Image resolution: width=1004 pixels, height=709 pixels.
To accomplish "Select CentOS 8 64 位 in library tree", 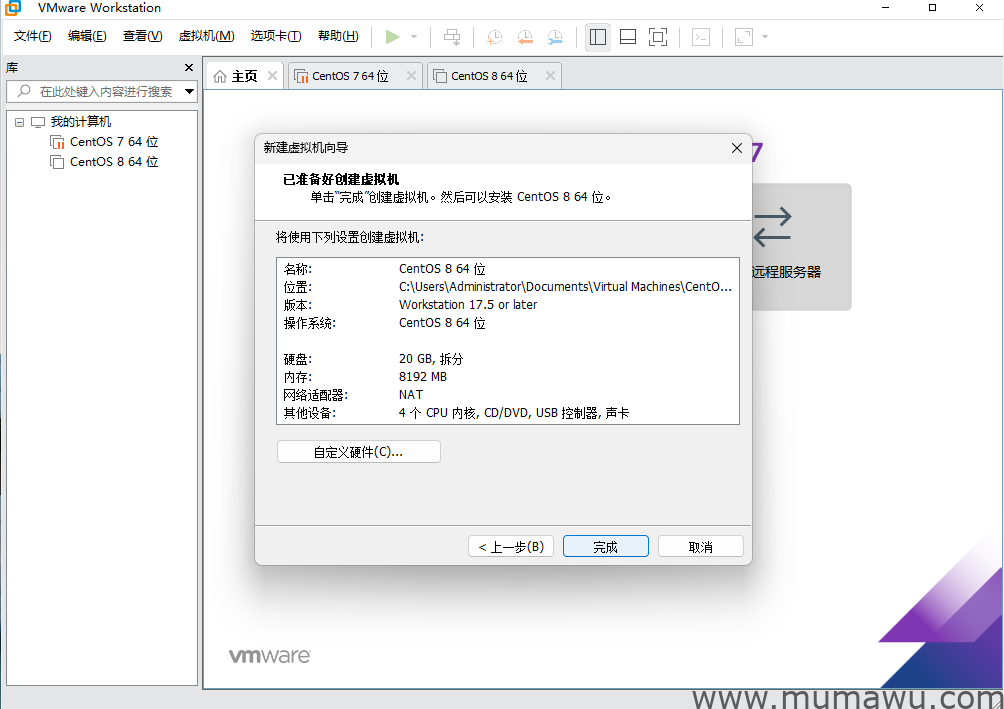I will pyautogui.click(x=113, y=162).
